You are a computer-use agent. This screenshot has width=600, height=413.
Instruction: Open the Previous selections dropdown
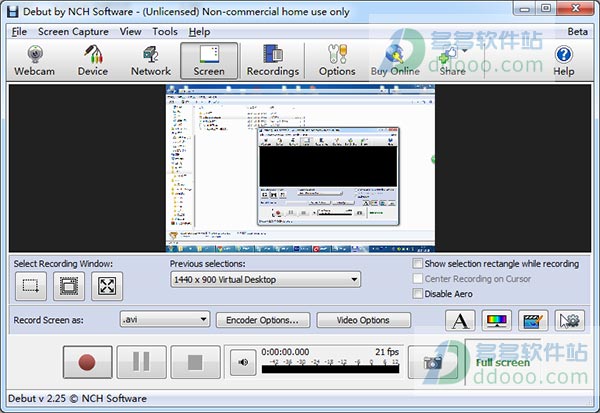coord(265,279)
